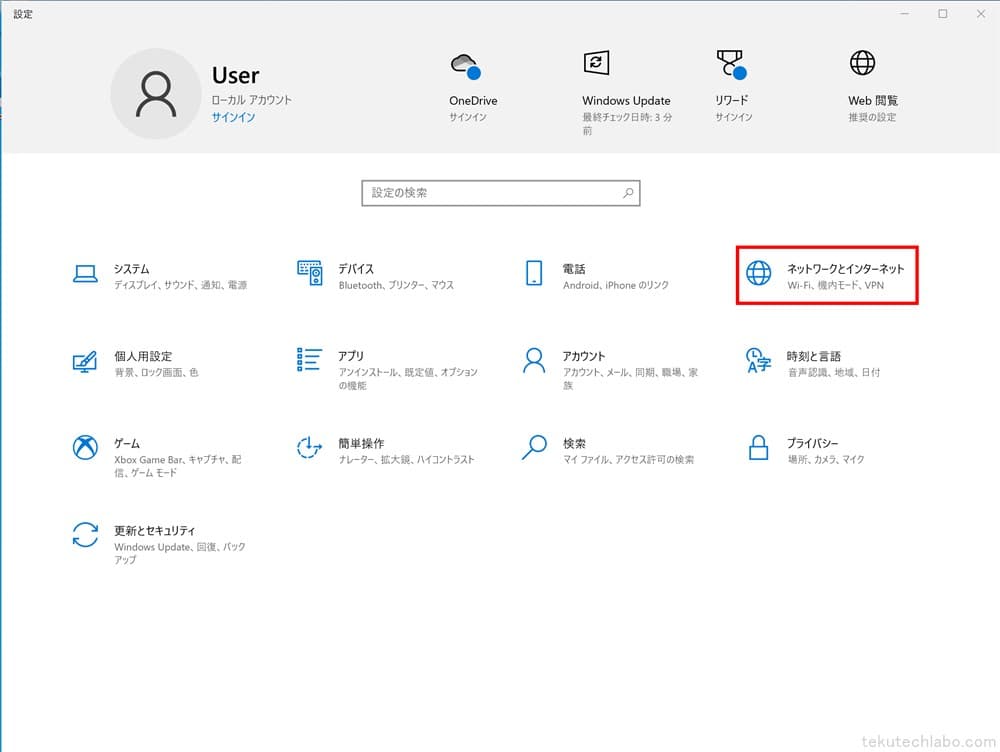Click the リワード medal icon
Image resolution: width=1000 pixels, height=752 pixels.
pos(731,64)
